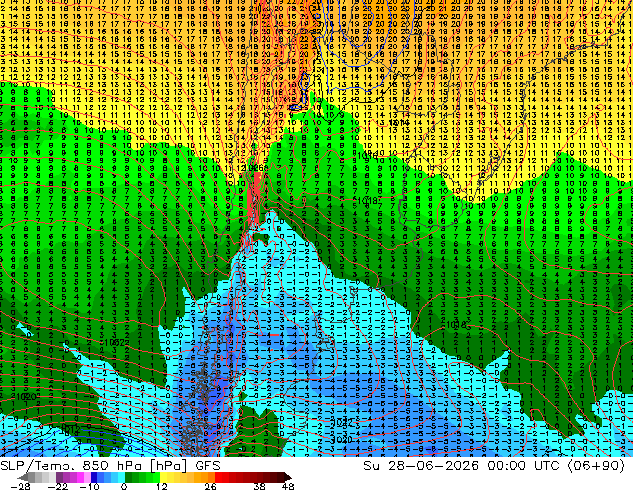Click the '-28' legend value
Viewport: 634px width, 490px height.
tap(21, 486)
